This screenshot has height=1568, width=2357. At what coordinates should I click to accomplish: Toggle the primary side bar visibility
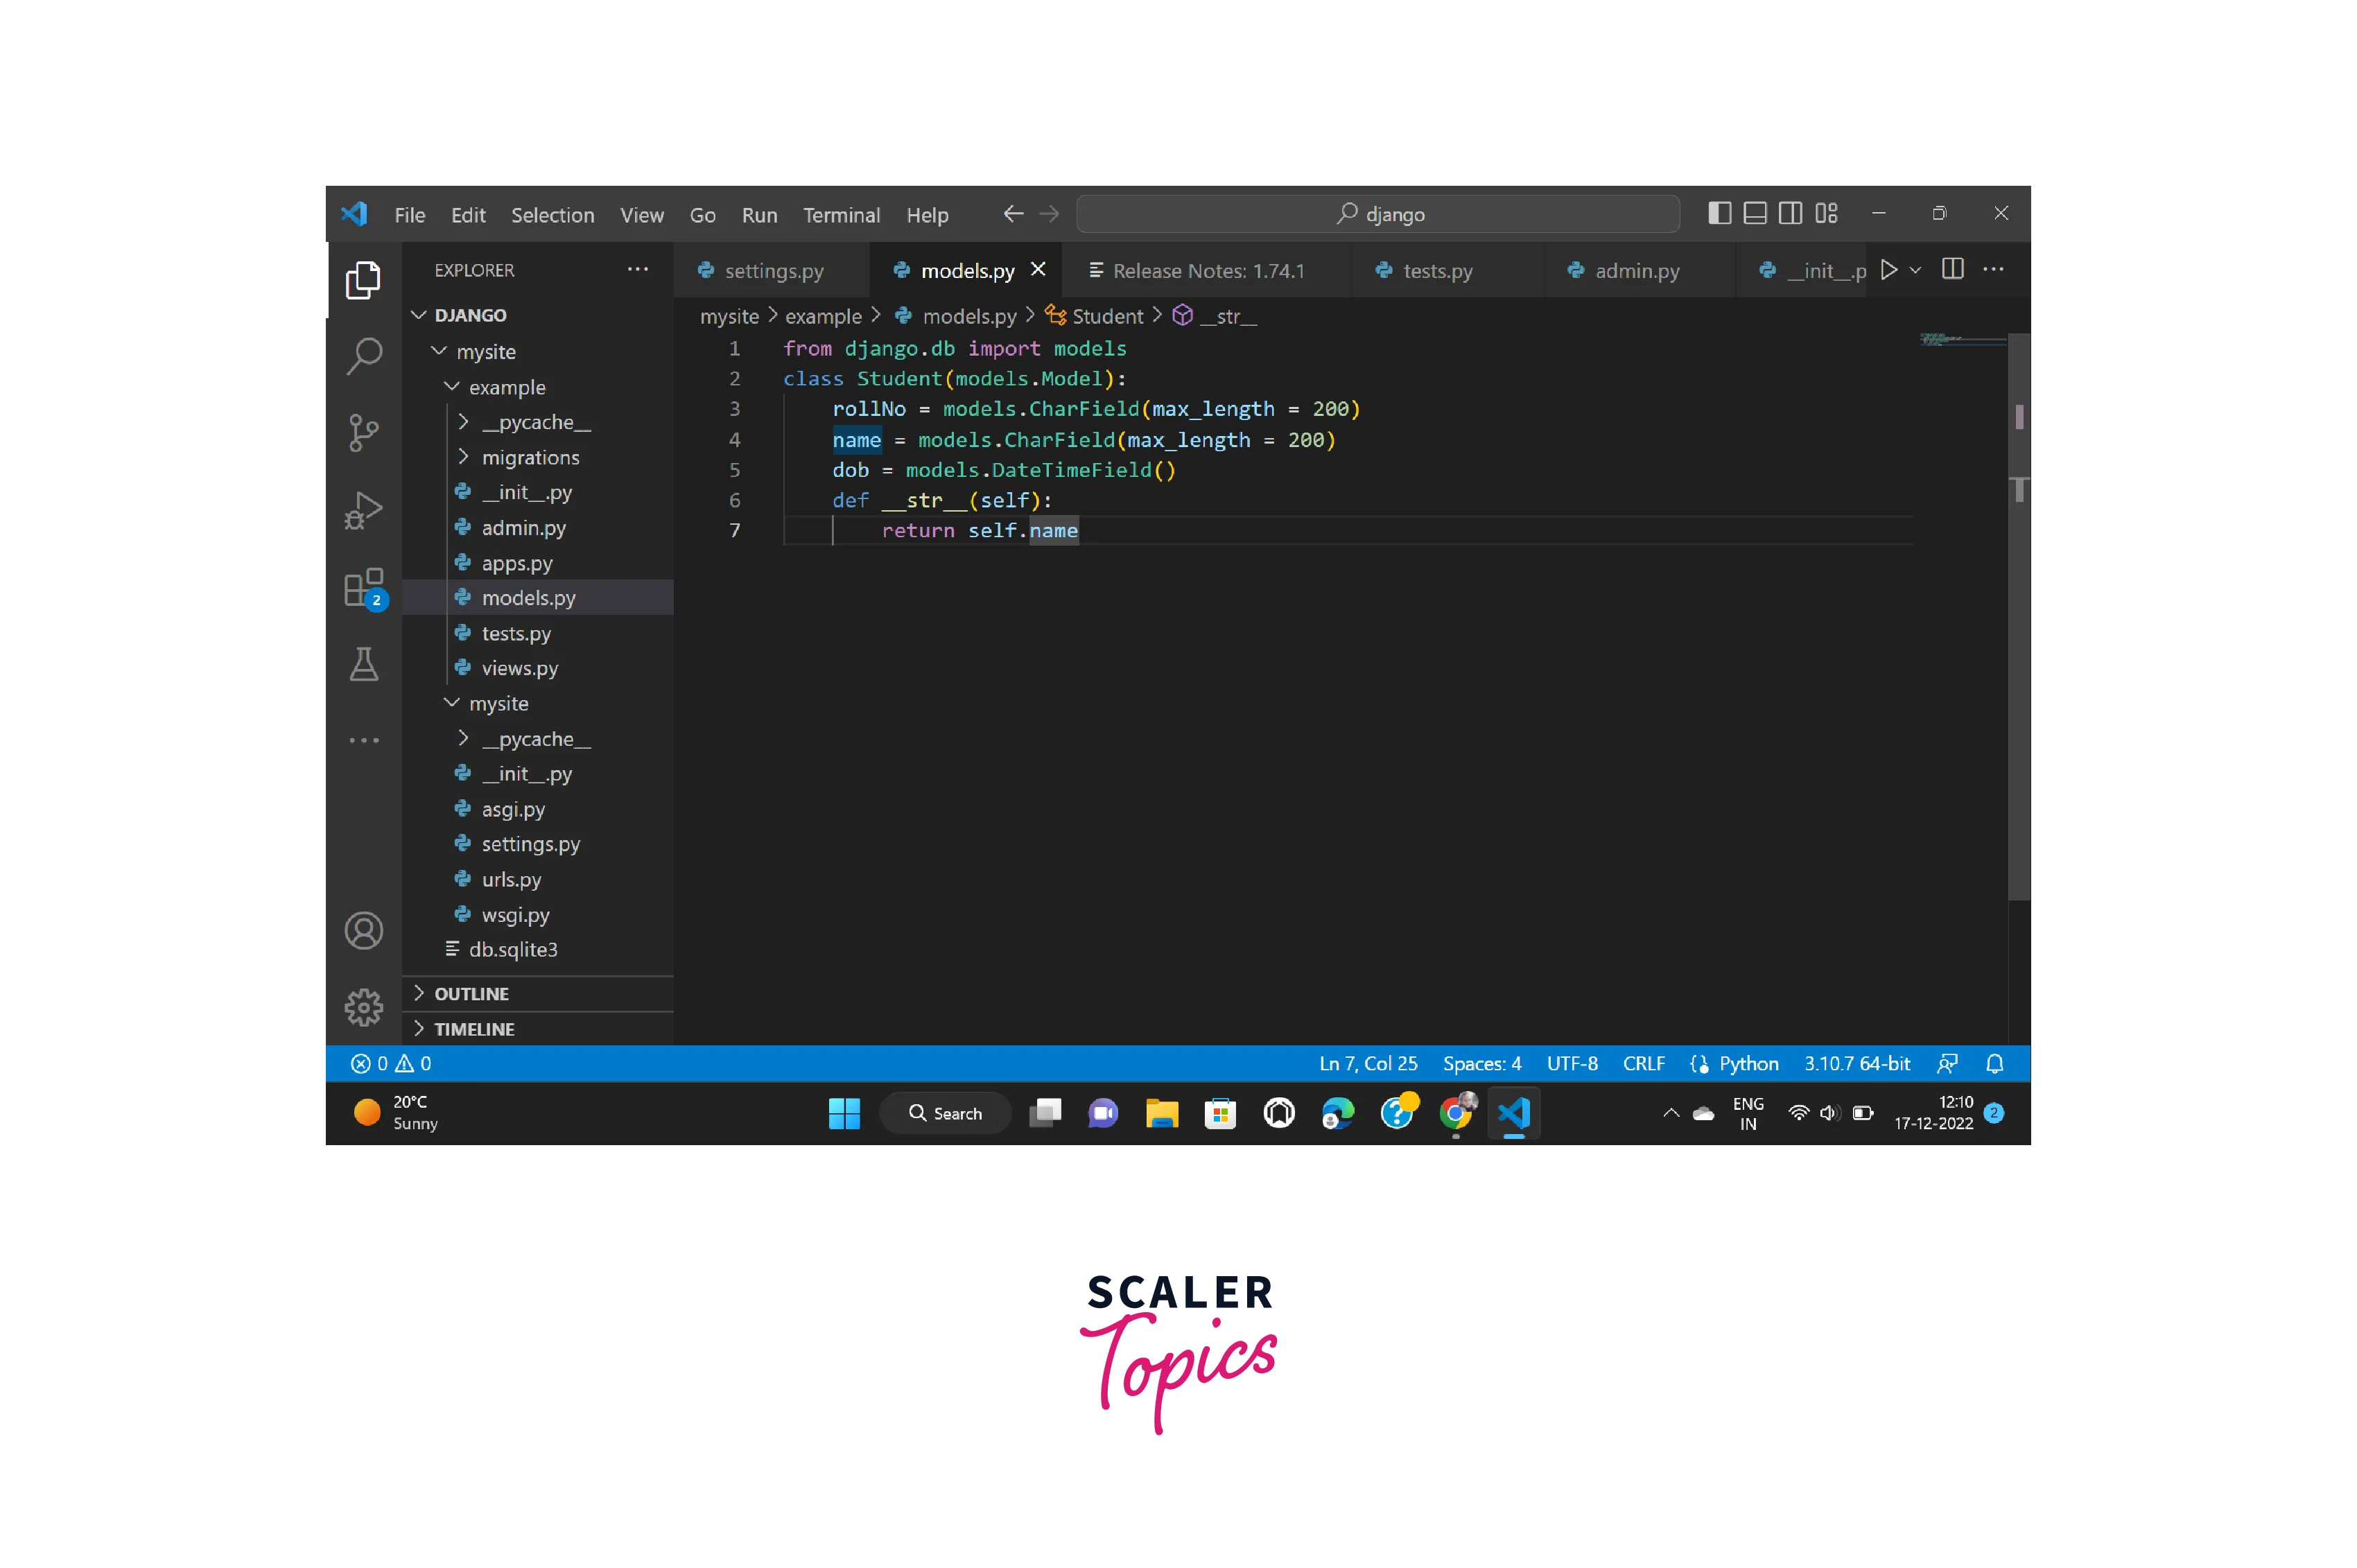pos(1719,213)
